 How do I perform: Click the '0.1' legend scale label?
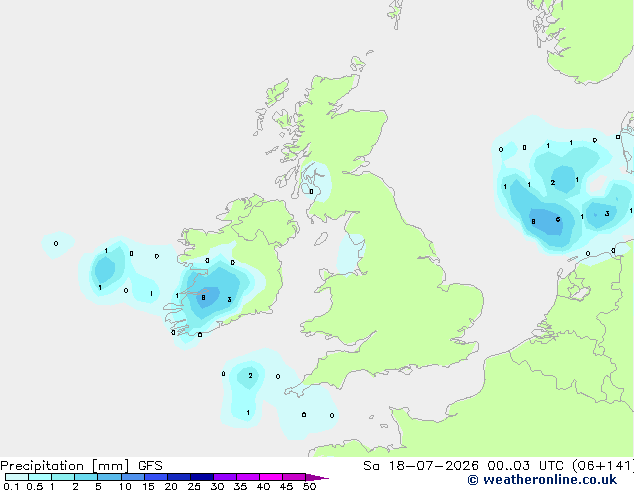11,486
